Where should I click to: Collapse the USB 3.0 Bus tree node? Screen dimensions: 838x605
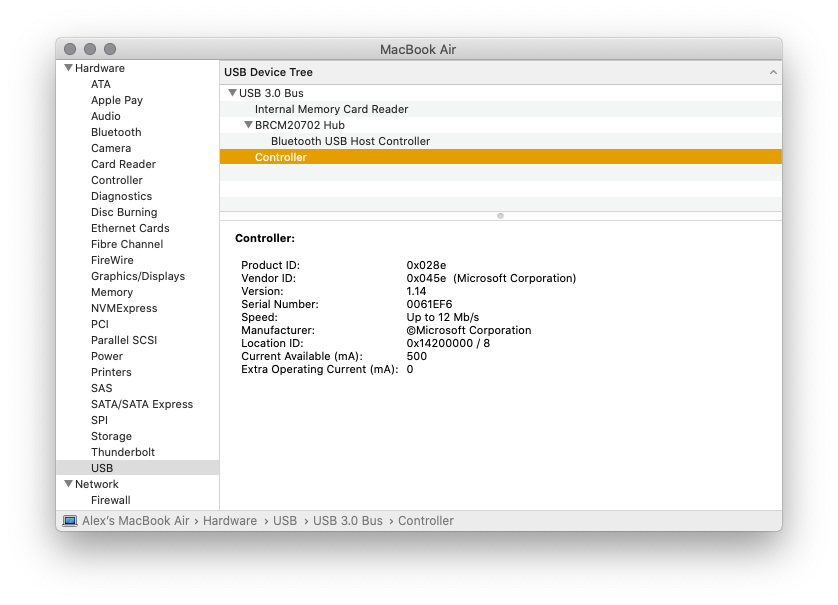[232, 92]
